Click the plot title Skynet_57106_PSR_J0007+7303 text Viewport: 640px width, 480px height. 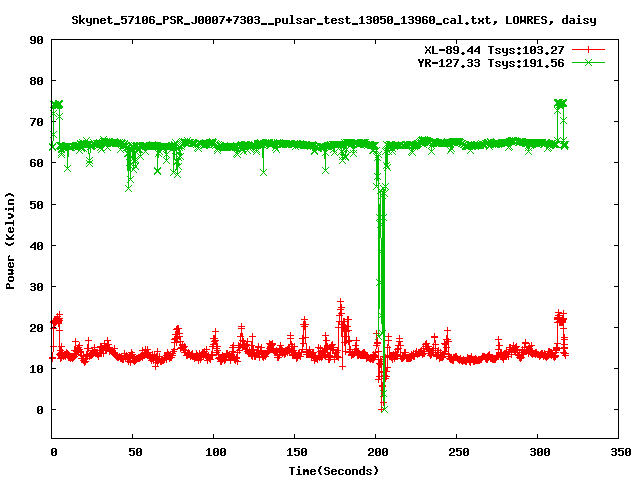pos(334,20)
